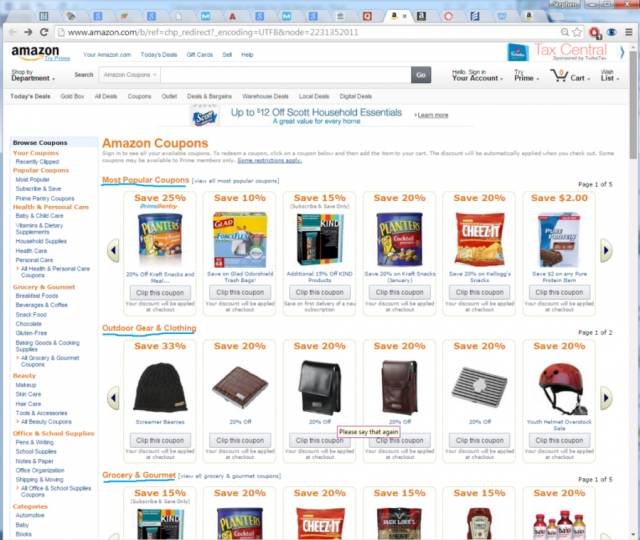The height and width of the screenshot is (540, 640).
Task: Open the Wish List dropdown
Action: pyautogui.click(x=610, y=75)
